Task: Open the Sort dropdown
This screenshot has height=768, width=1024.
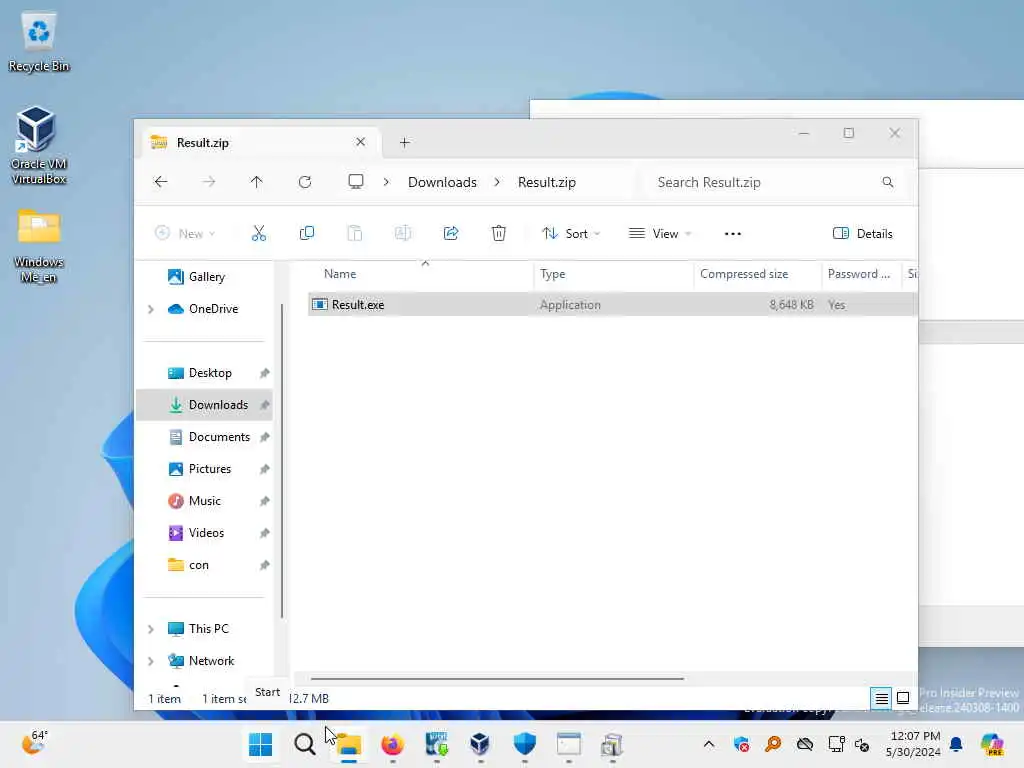Action: tap(571, 234)
